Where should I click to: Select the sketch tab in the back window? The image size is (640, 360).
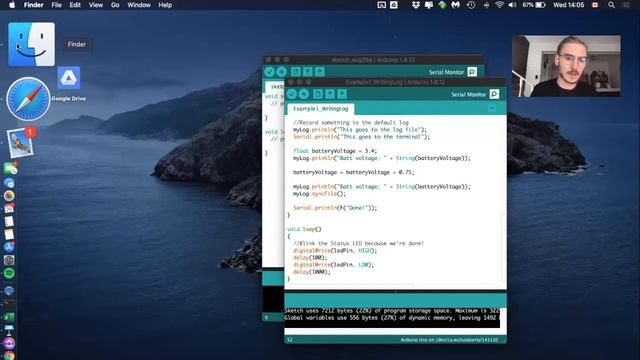(275, 87)
